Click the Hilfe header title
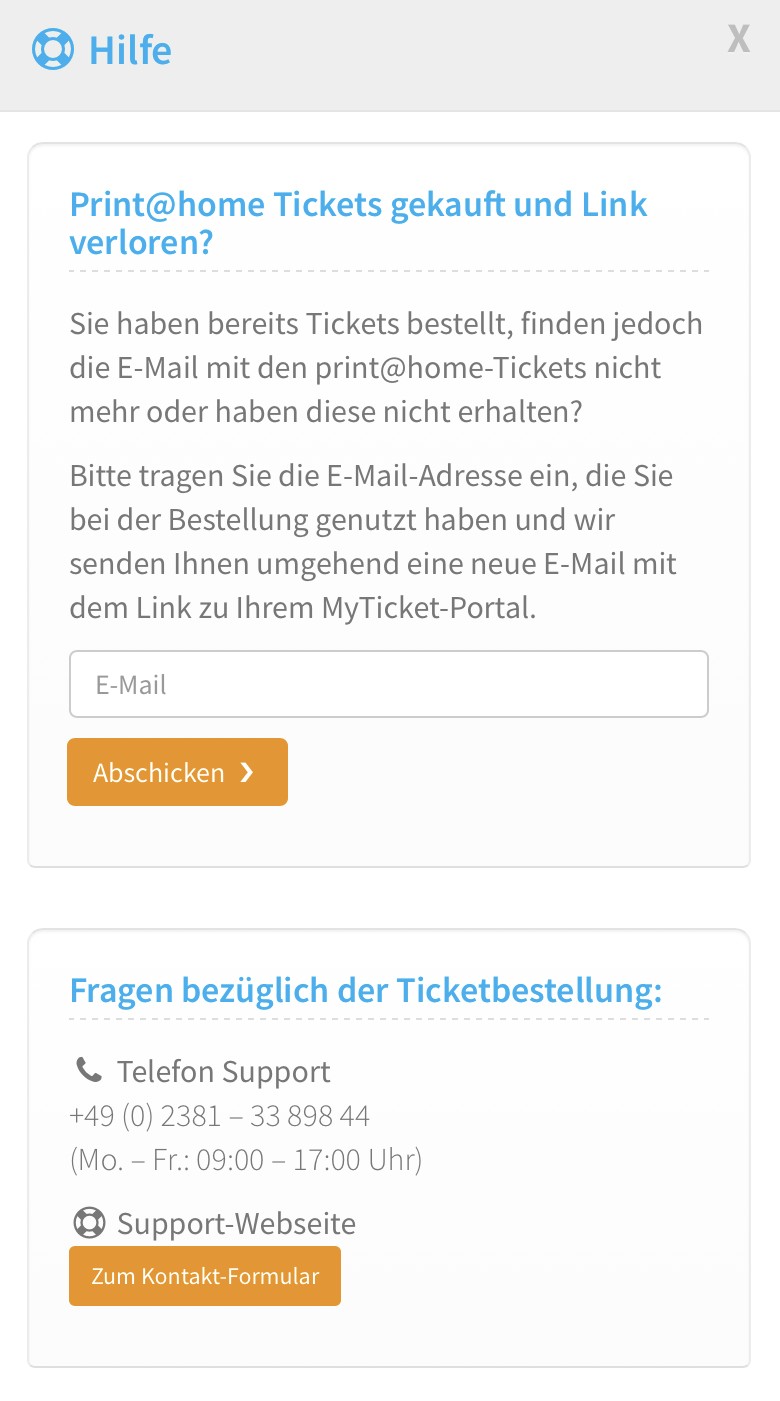The image size is (780, 1401). coord(130,50)
